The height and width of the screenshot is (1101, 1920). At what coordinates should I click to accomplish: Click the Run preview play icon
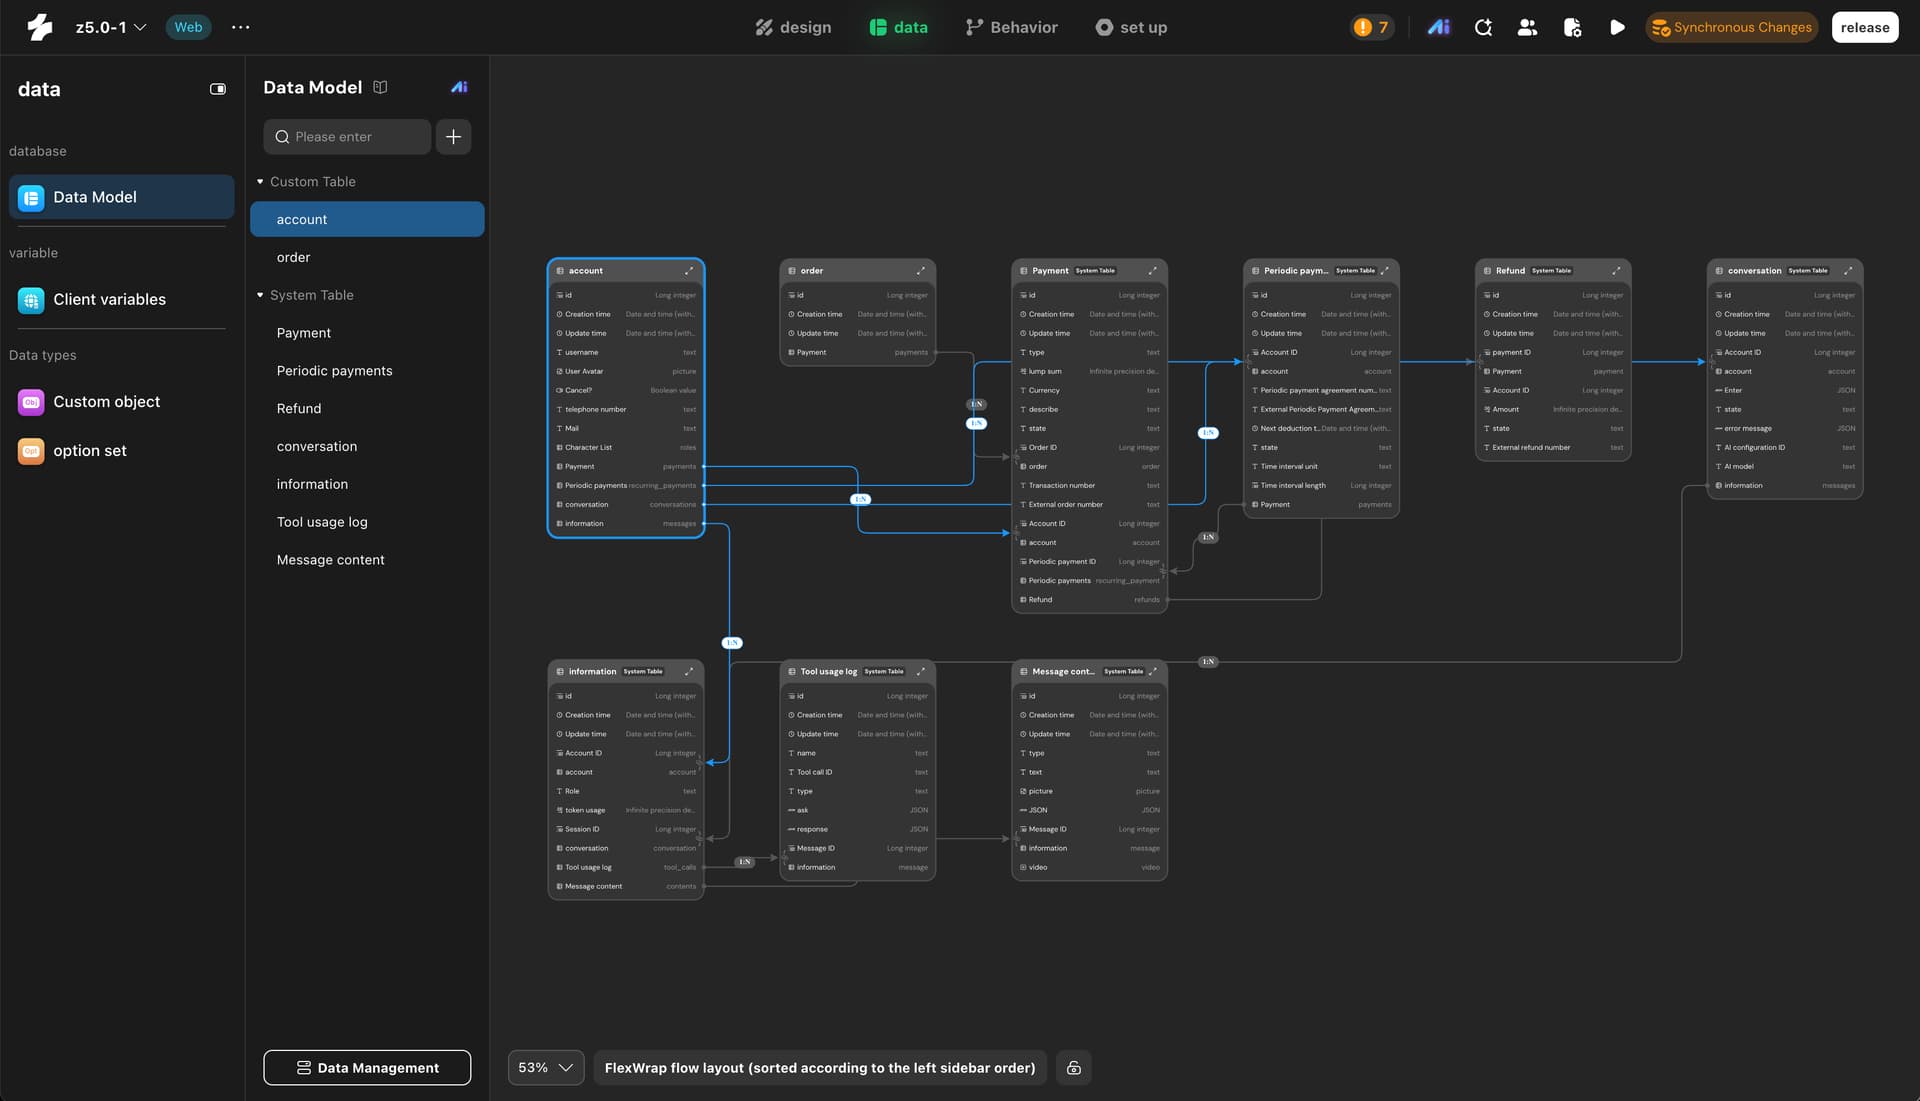[1617, 27]
